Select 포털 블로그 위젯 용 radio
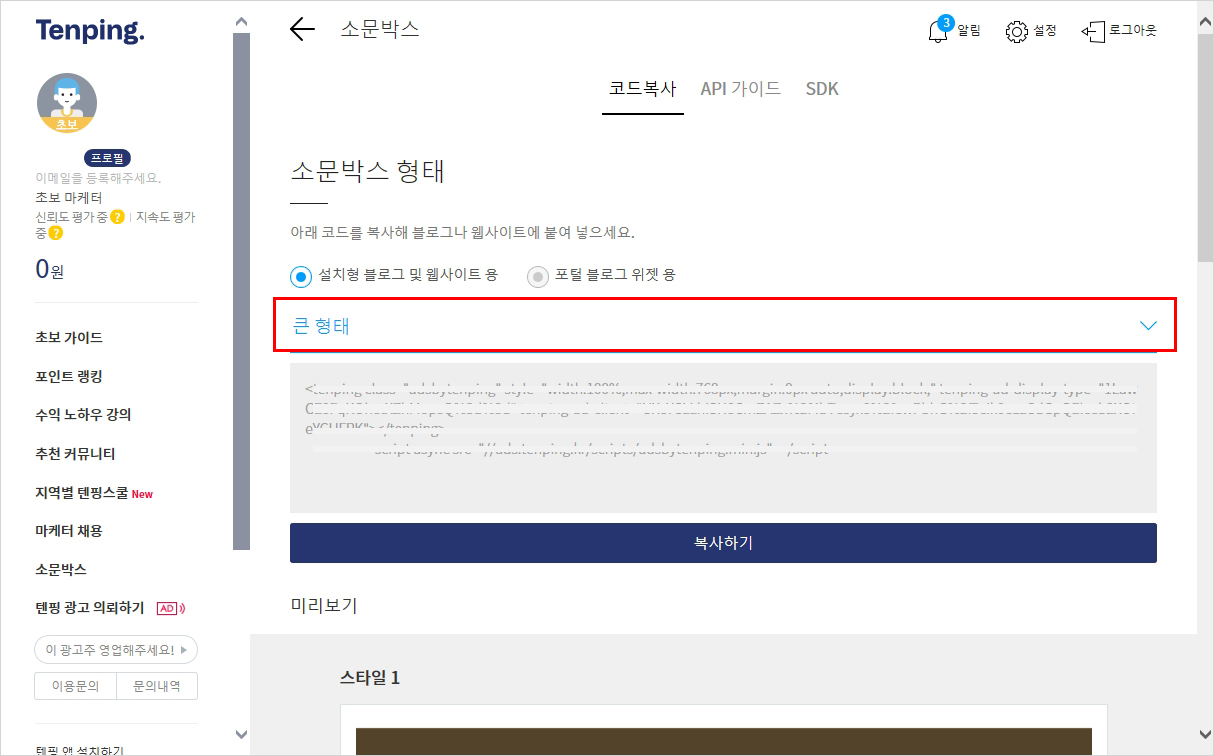1214x756 pixels. tap(538, 276)
